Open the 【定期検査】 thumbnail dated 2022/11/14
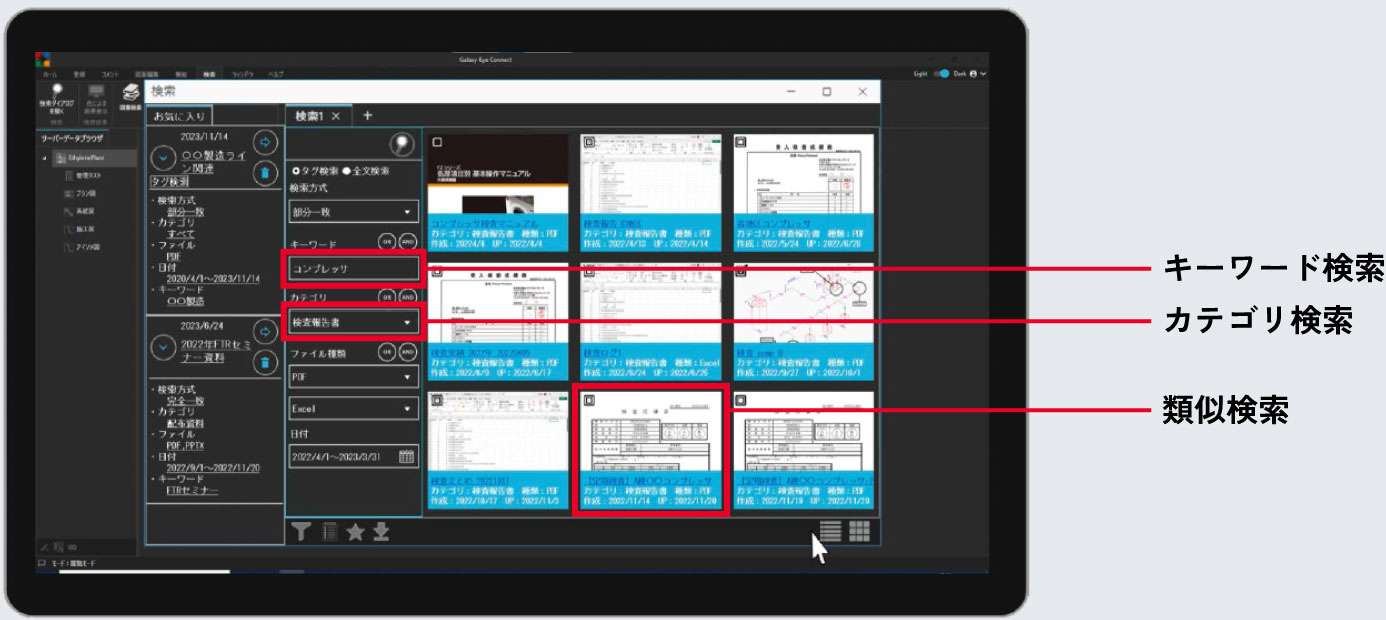The image size is (1386, 620). (651, 449)
